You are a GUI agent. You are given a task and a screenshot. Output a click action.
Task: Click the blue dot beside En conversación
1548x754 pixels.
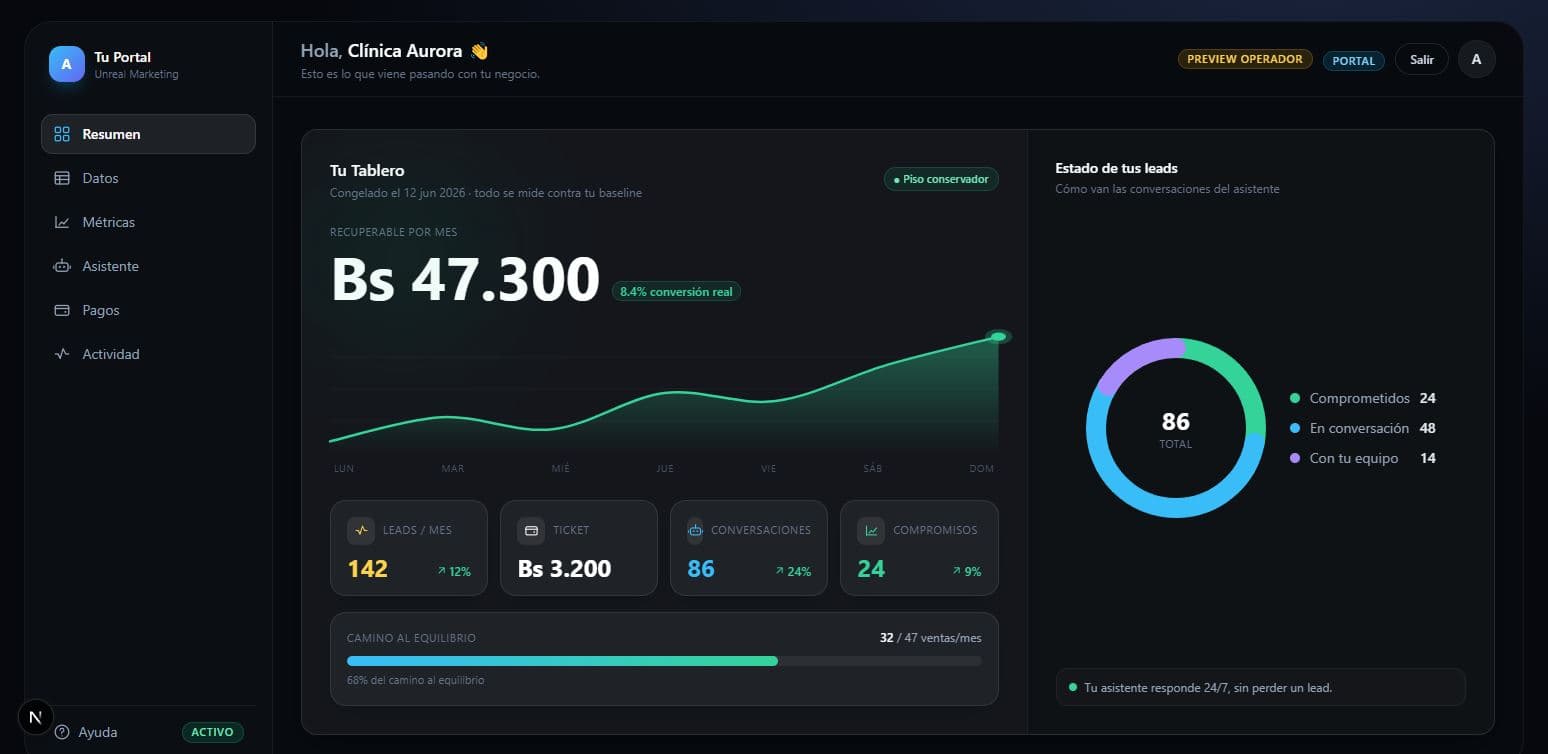click(x=1295, y=428)
